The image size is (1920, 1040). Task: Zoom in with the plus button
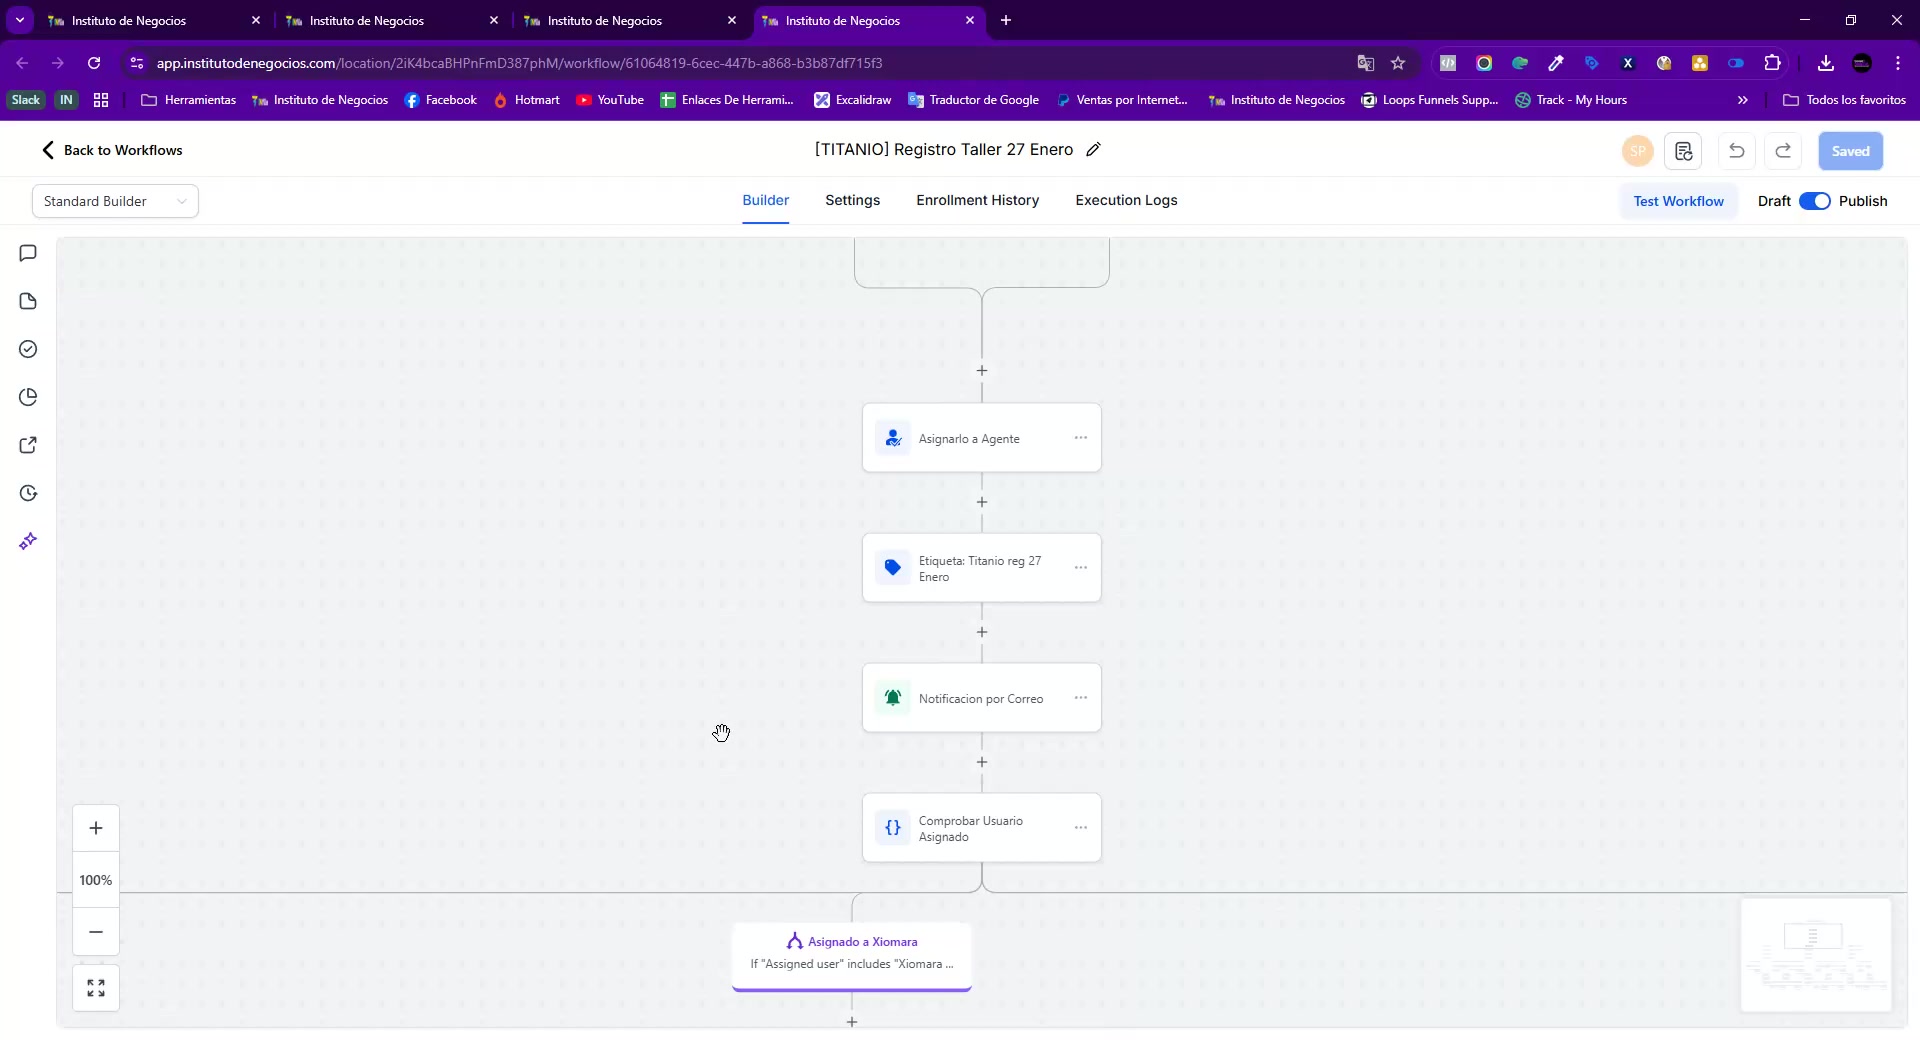96,828
